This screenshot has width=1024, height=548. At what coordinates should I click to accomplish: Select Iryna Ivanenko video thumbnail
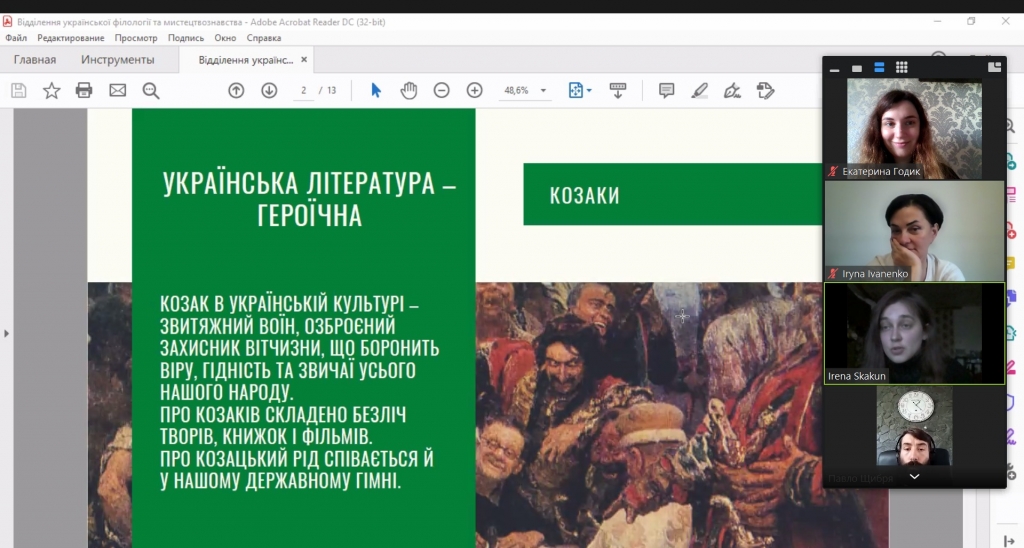pyautogui.click(x=914, y=231)
